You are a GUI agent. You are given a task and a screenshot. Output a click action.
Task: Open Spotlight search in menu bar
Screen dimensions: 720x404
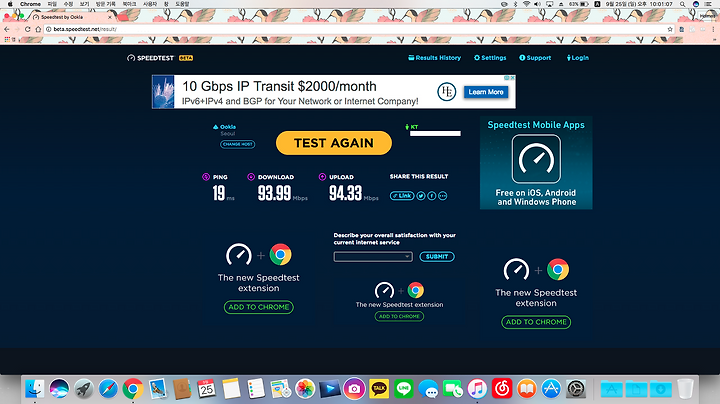(x=683, y=4)
